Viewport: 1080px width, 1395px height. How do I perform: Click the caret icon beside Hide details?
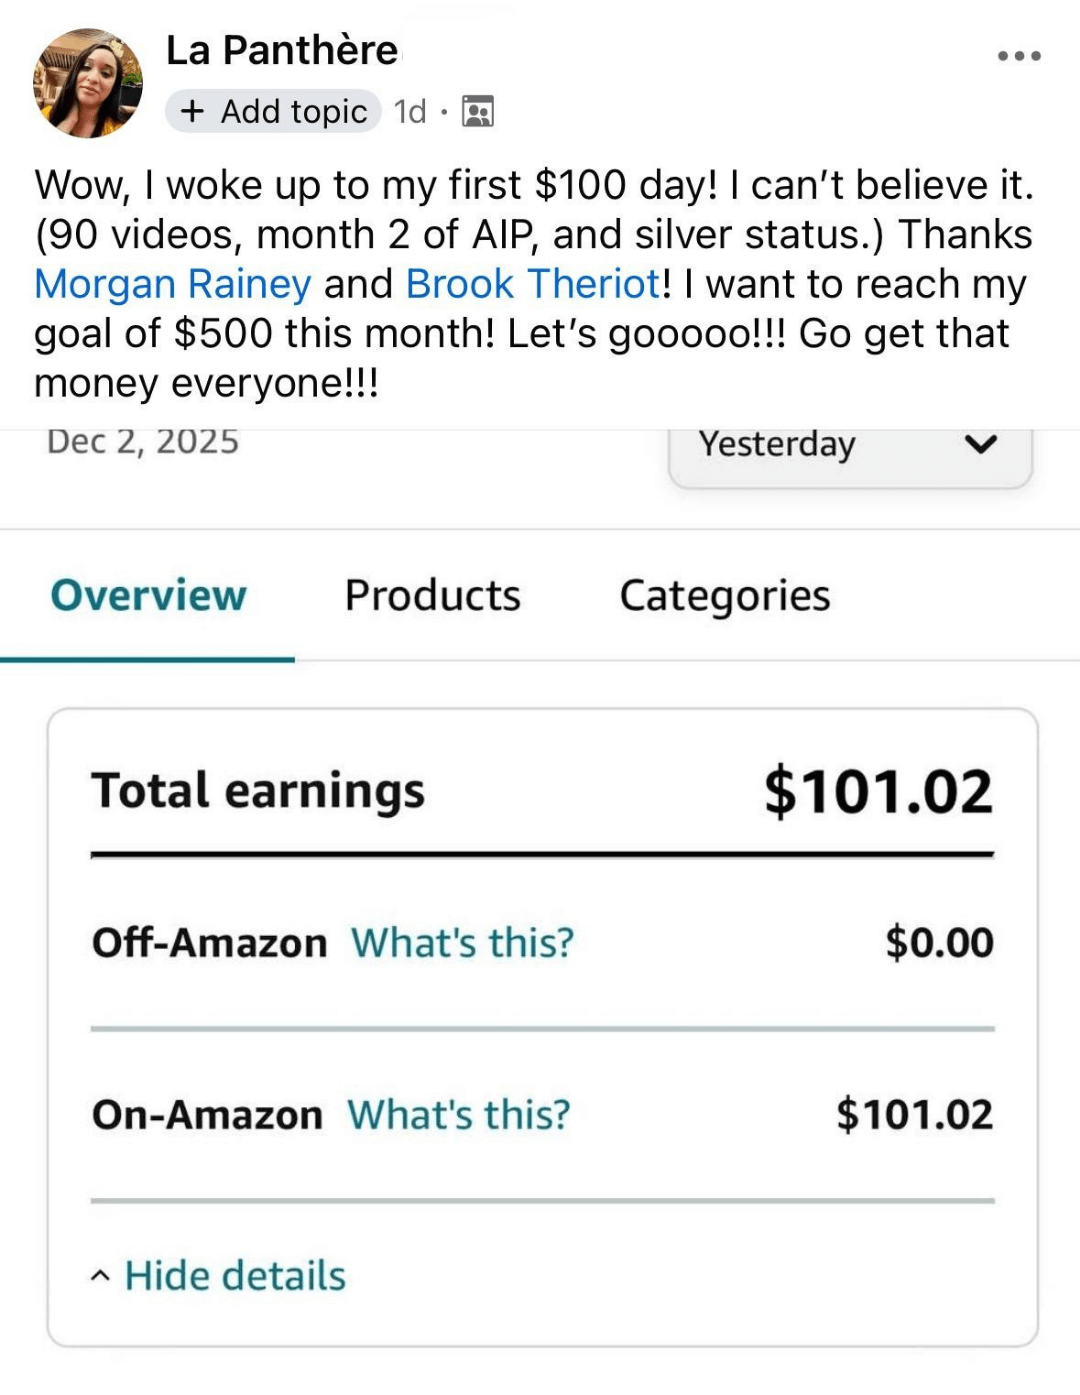pyautogui.click(x=100, y=1276)
